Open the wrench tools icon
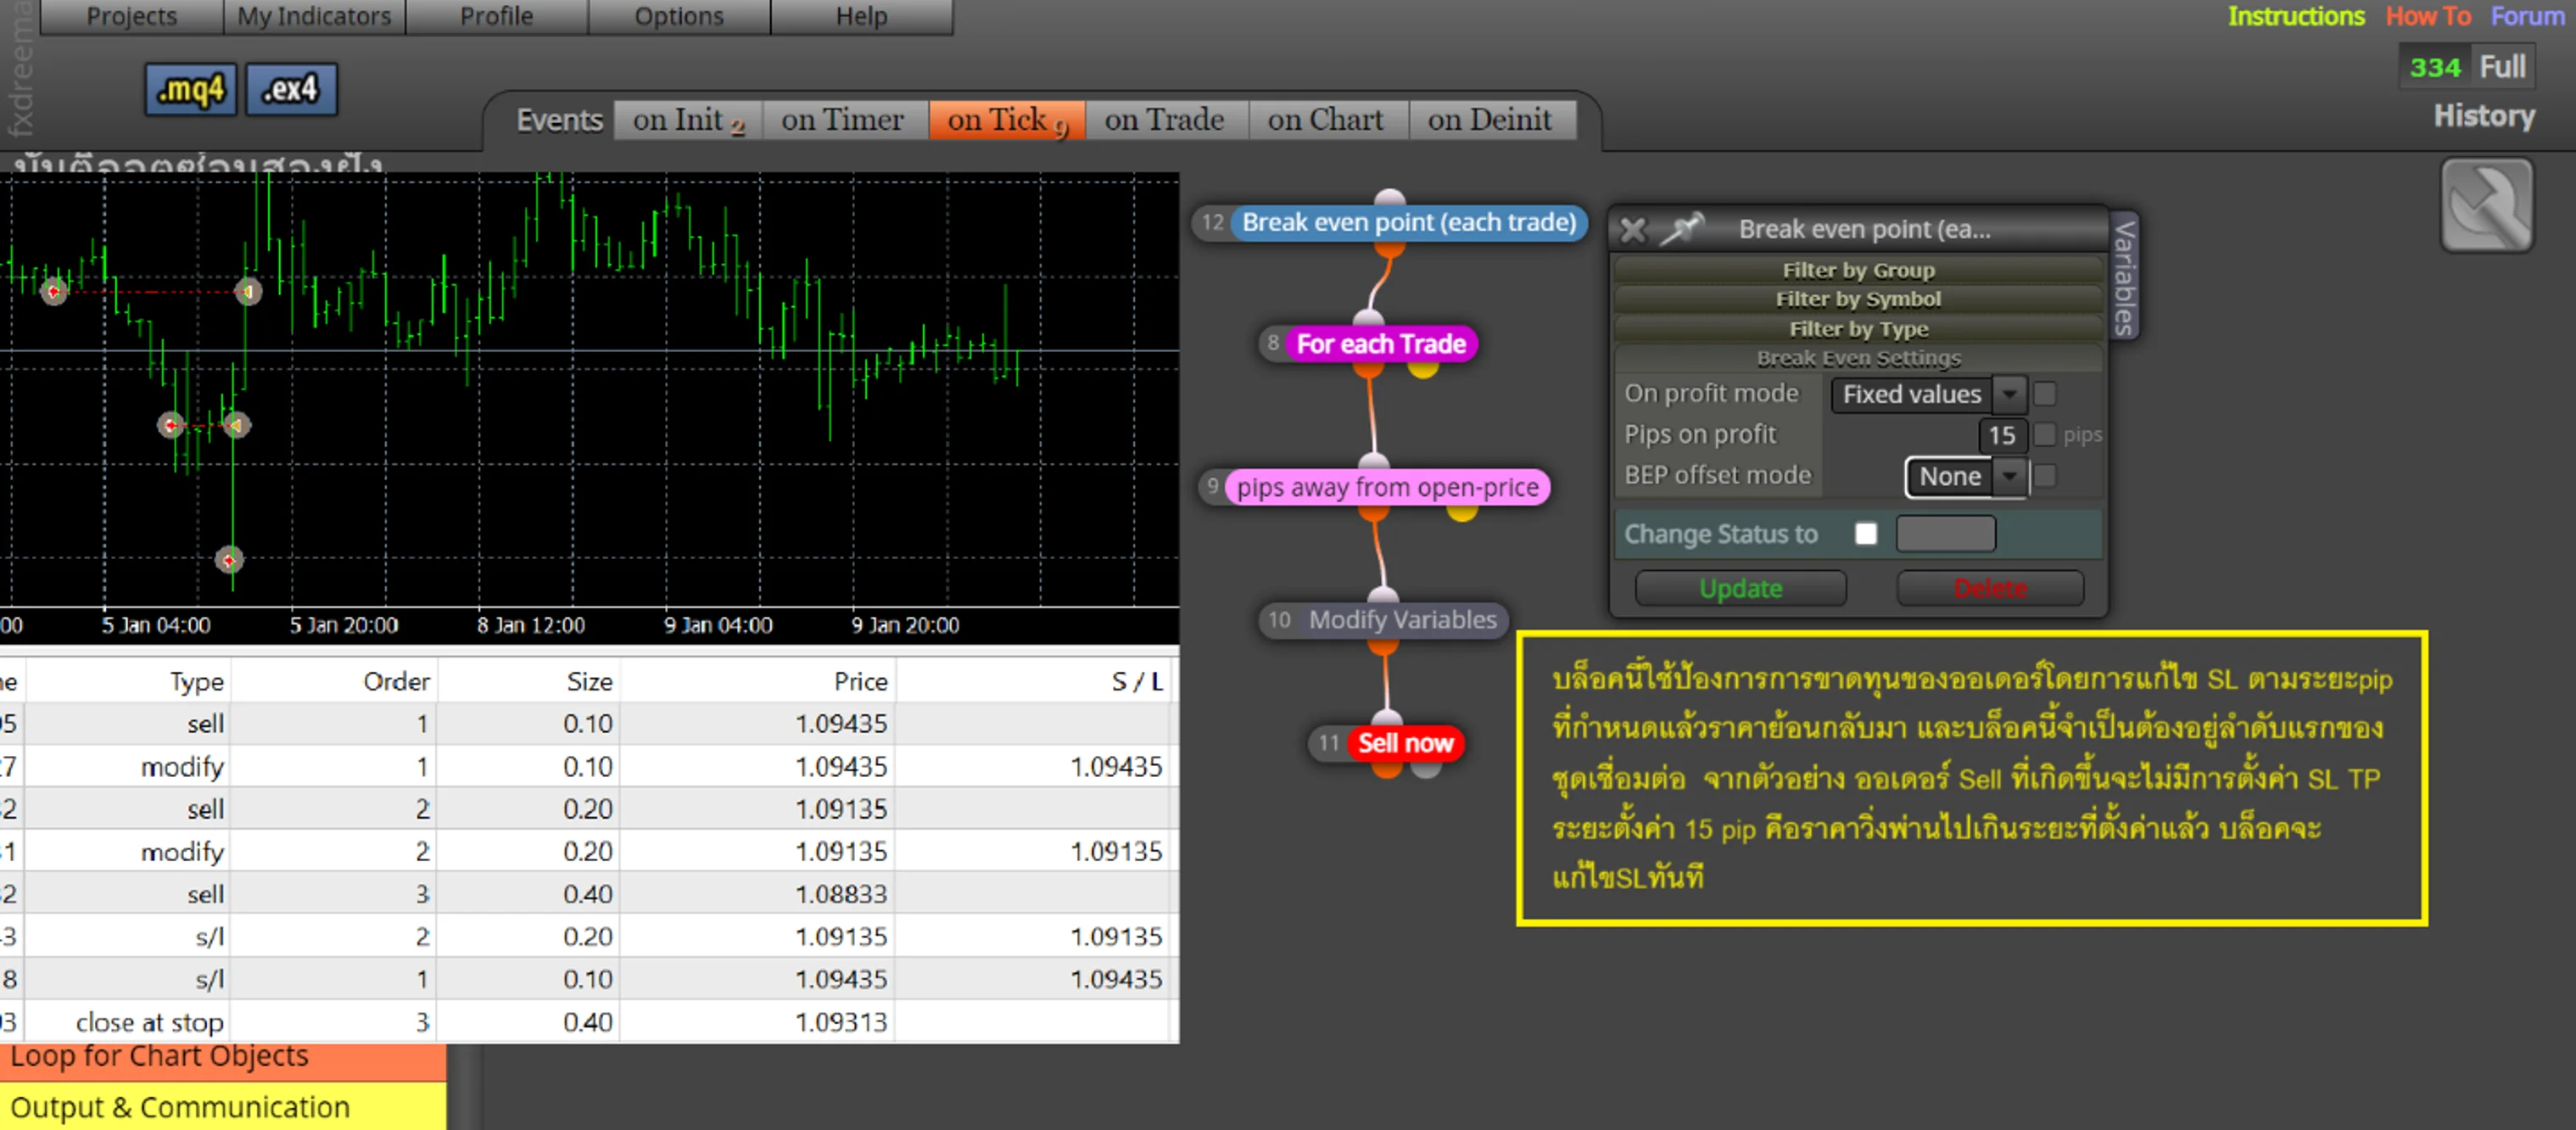The height and width of the screenshot is (1130, 2576). click(2486, 205)
